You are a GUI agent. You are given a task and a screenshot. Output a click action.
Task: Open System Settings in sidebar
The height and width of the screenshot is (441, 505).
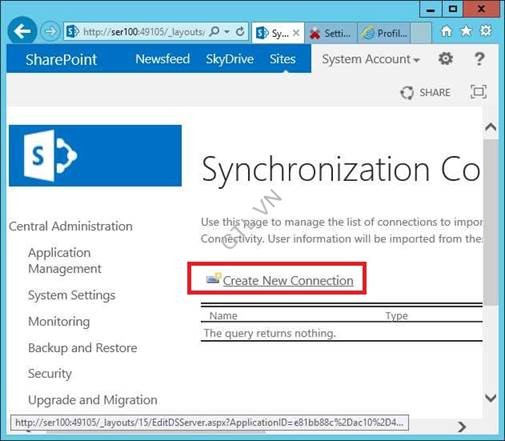[x=72, y=295]
